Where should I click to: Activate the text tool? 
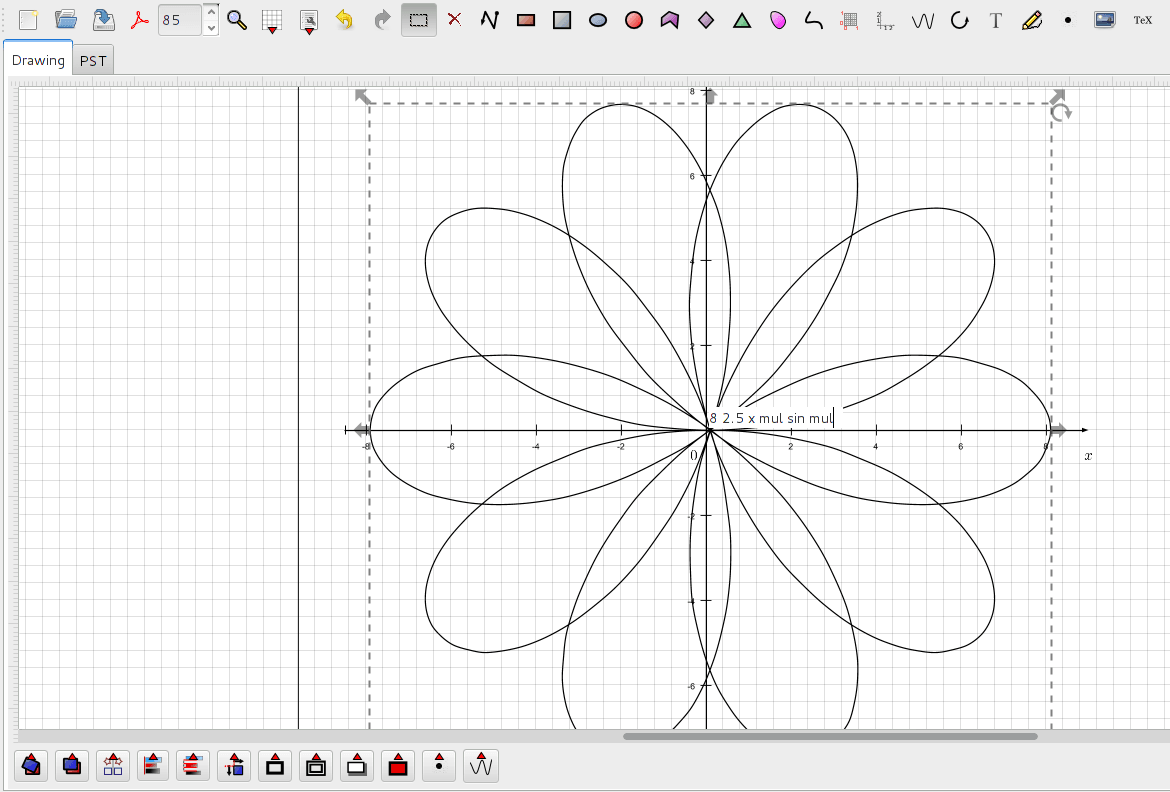(995, 20)
